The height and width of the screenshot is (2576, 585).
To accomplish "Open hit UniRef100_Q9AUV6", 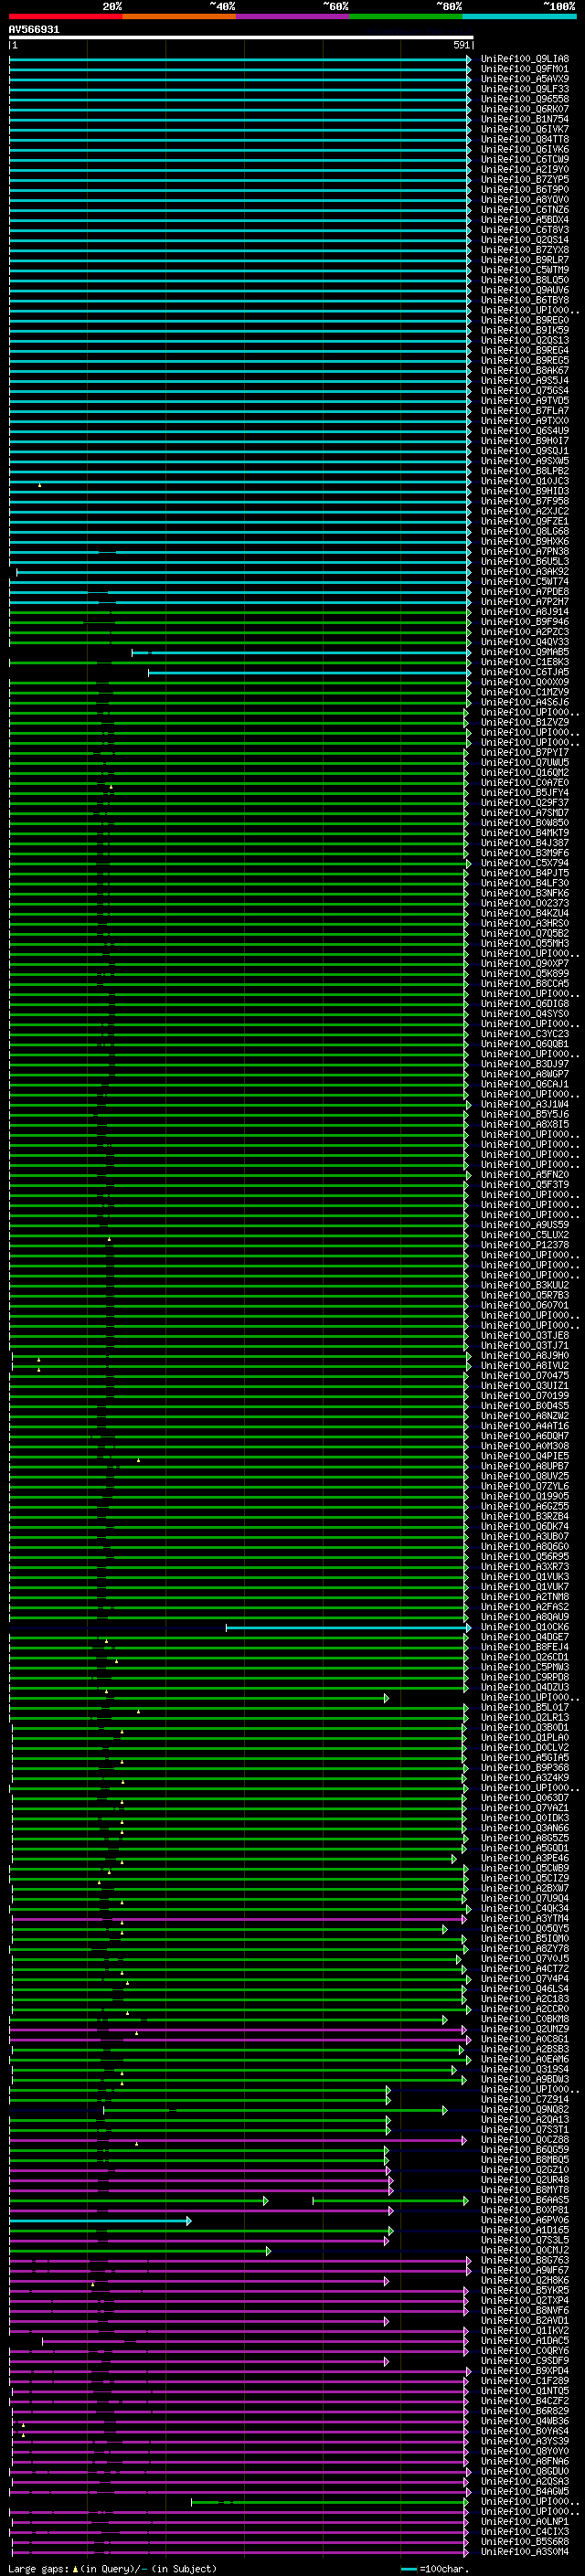I will pyautogui.click(x=525, y=290).
